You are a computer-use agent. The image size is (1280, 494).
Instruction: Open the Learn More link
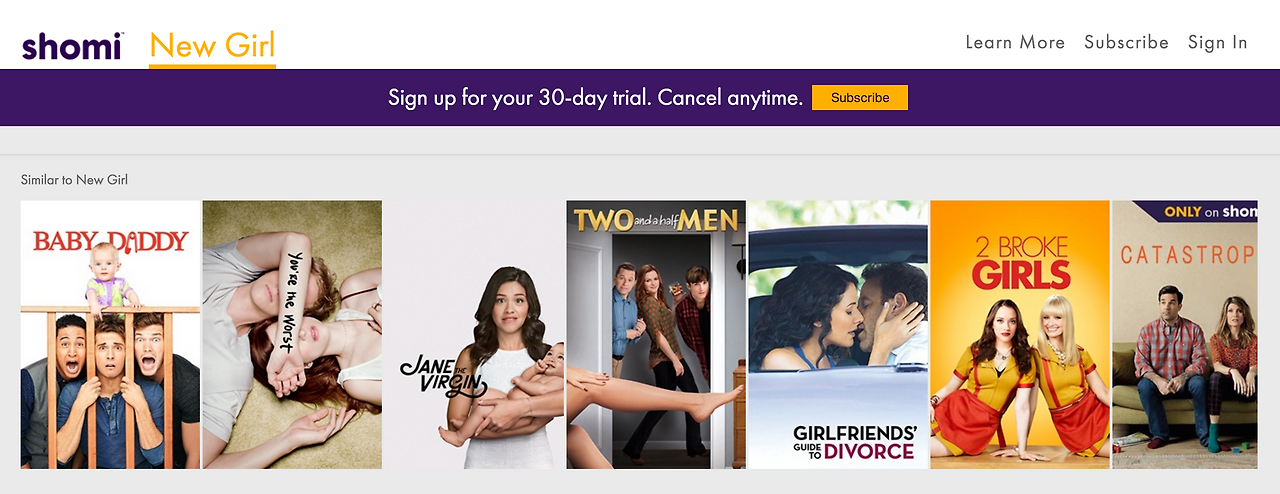[1015, 42]
